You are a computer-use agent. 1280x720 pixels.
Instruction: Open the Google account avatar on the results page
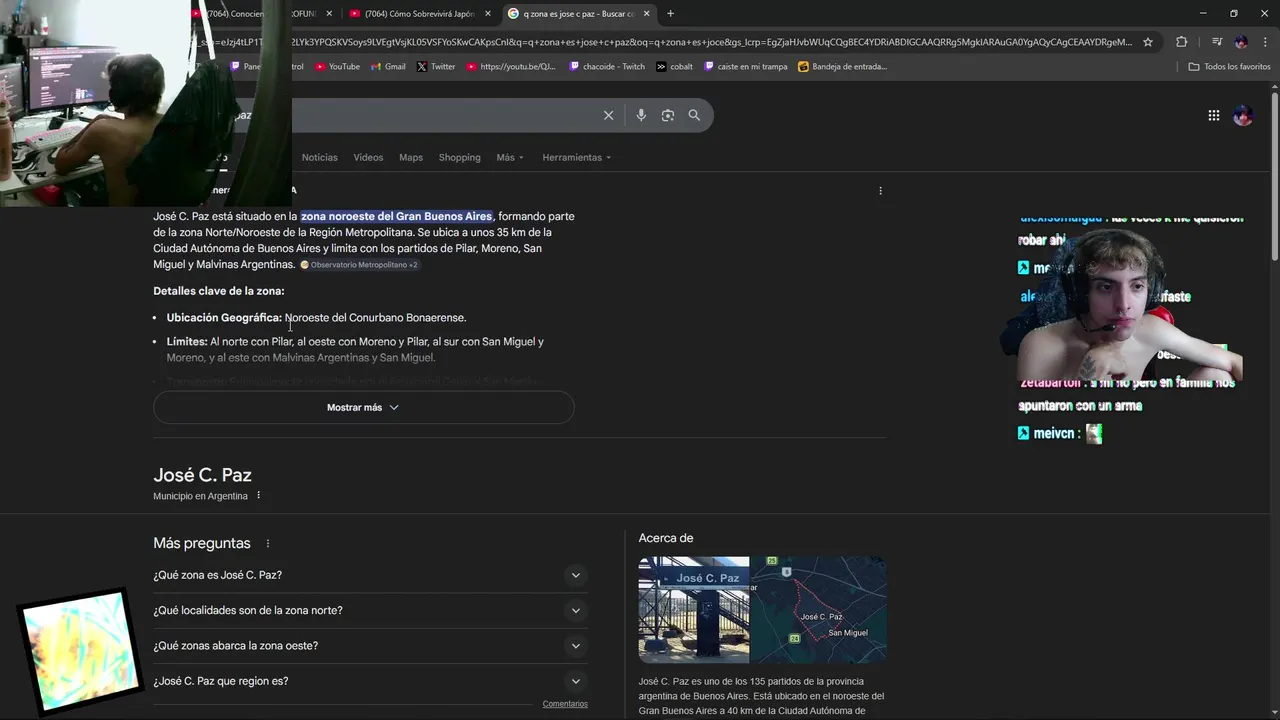[1243, 115]
